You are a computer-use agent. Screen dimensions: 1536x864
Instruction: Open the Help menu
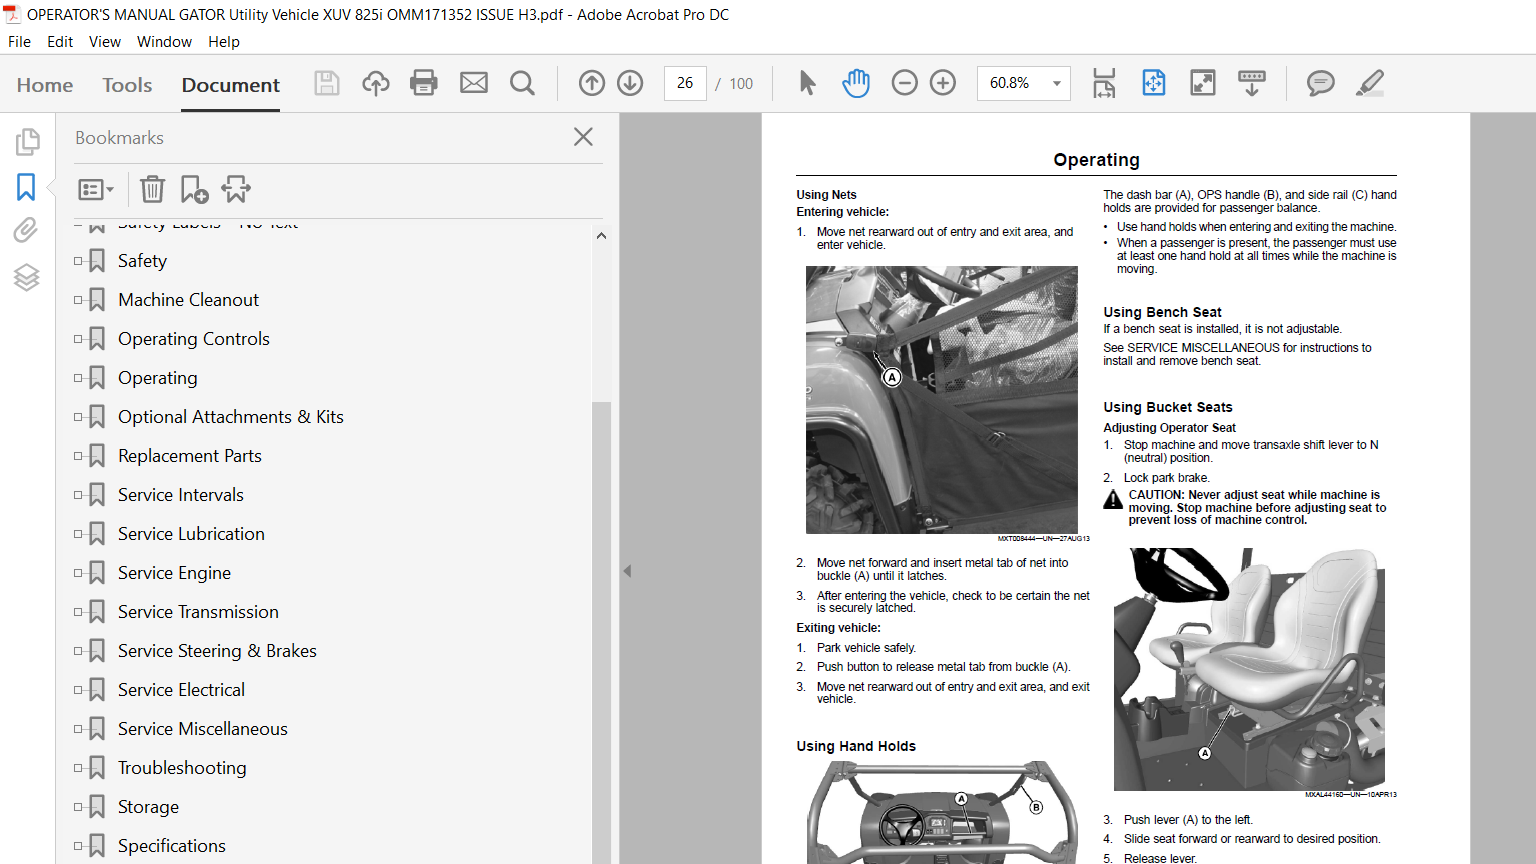224,41
